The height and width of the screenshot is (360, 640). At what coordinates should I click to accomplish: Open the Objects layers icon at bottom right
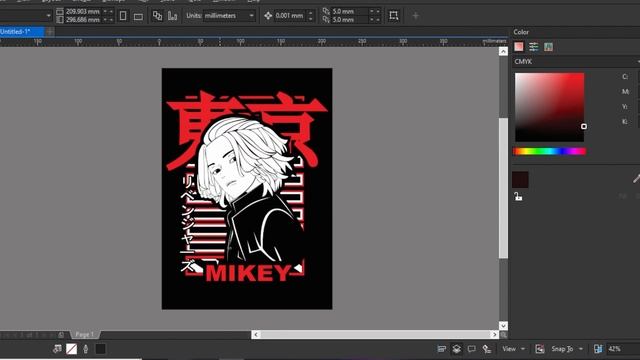tap(457, 349)
